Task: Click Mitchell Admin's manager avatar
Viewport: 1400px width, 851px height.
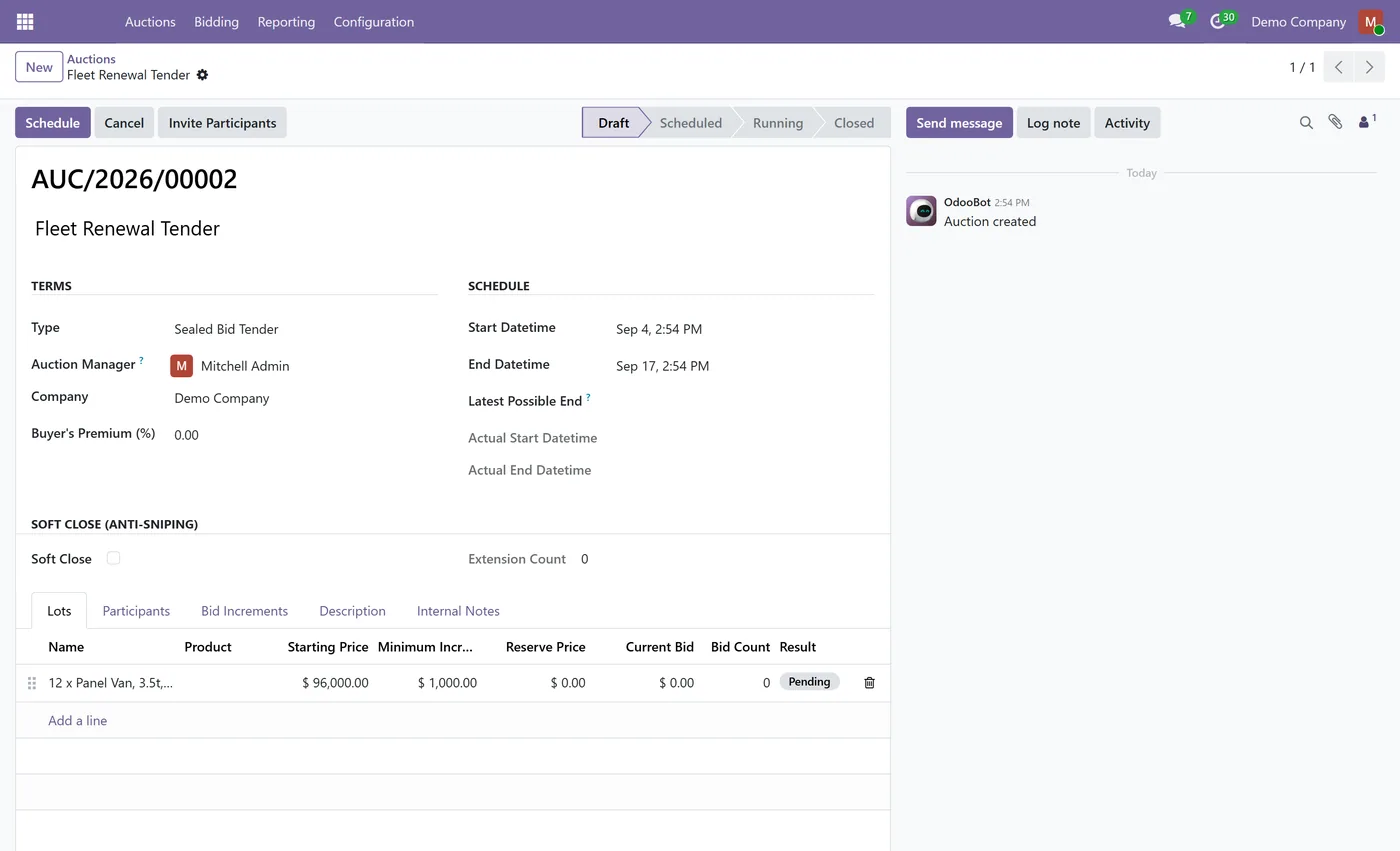Action: [x=181, y=366]
